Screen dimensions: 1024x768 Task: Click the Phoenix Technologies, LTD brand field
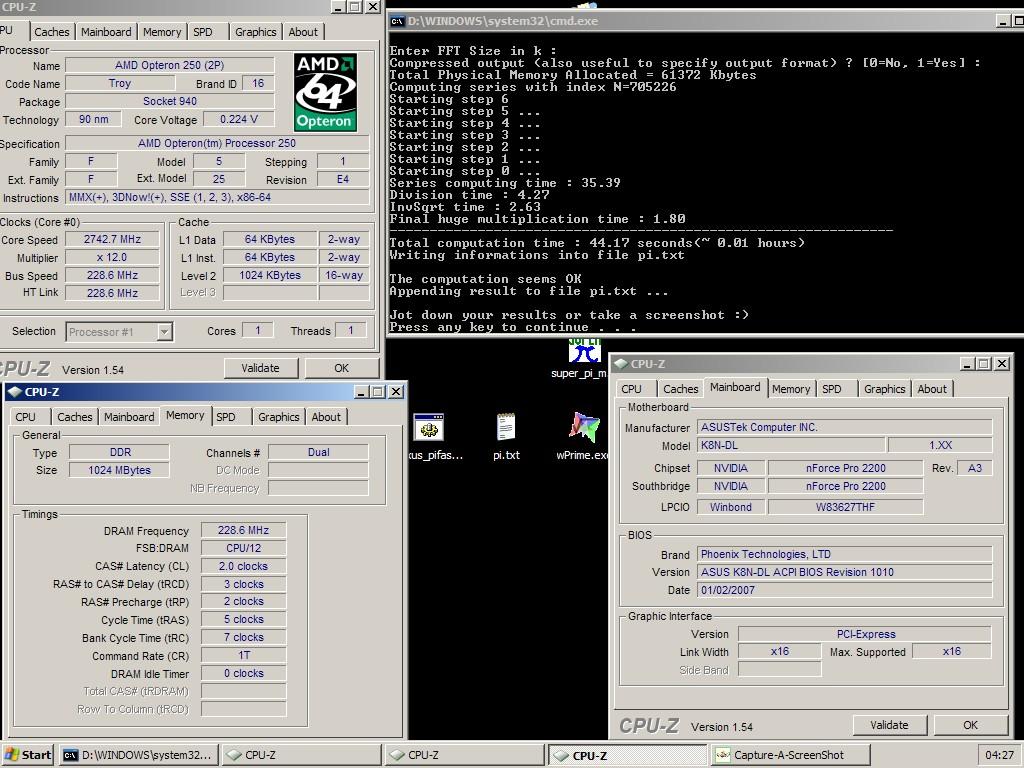click(844, 554)
